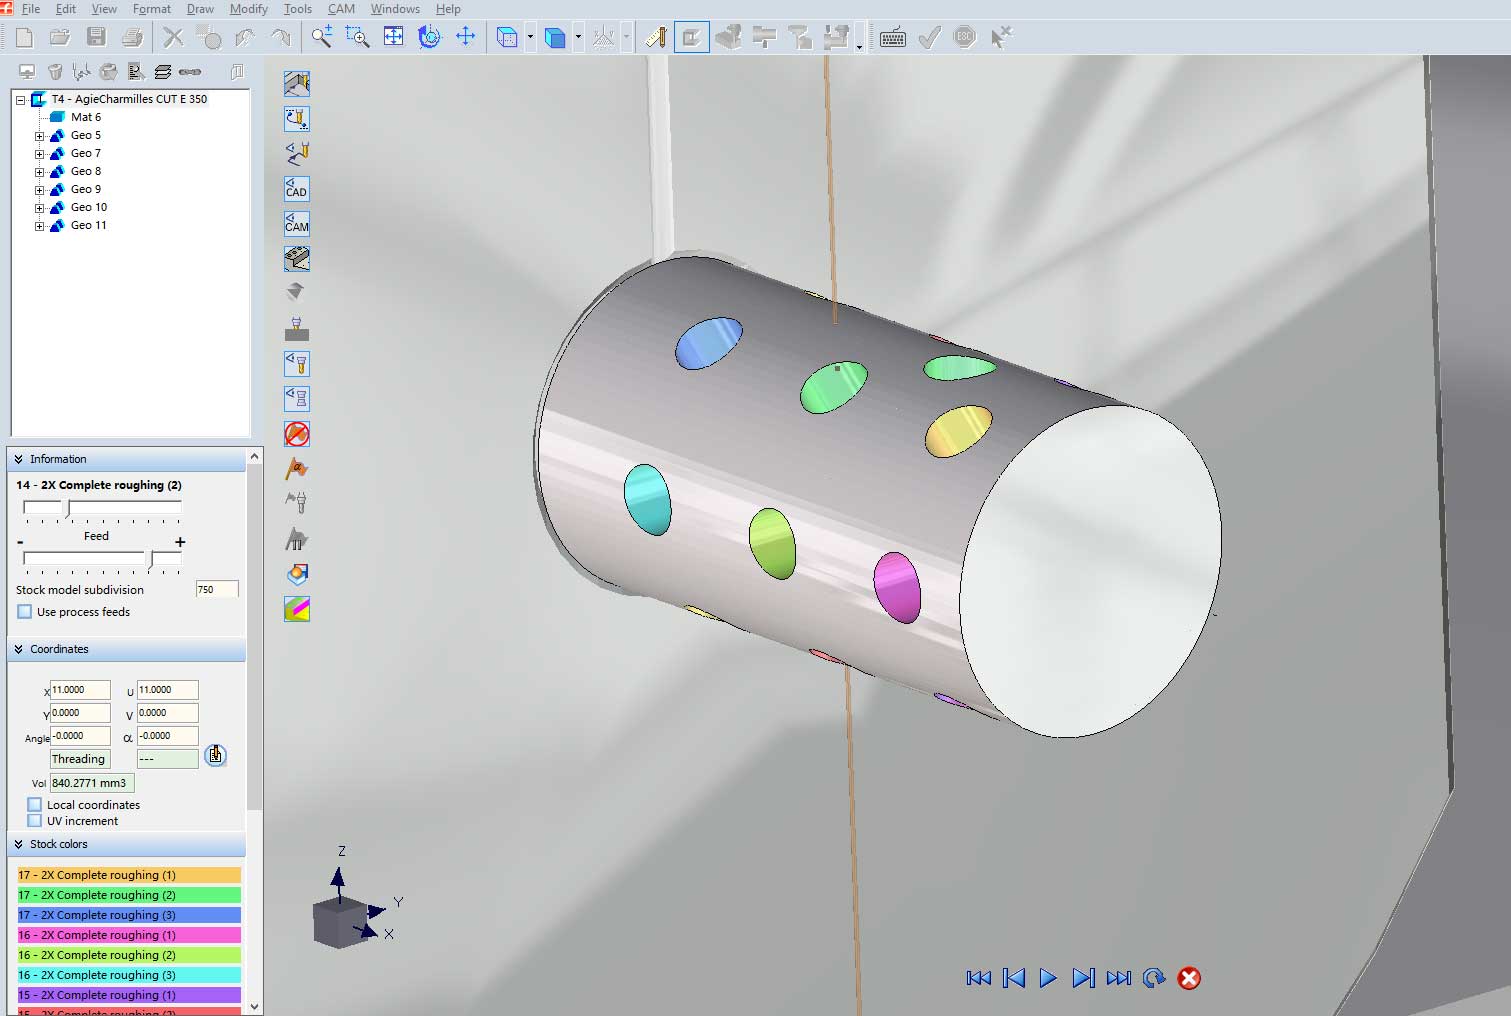Screen dimensions: 1511x1016
Task: Click the pink 16 - 2X Complete roughing (1) swatch
Action: pos(128,935)
